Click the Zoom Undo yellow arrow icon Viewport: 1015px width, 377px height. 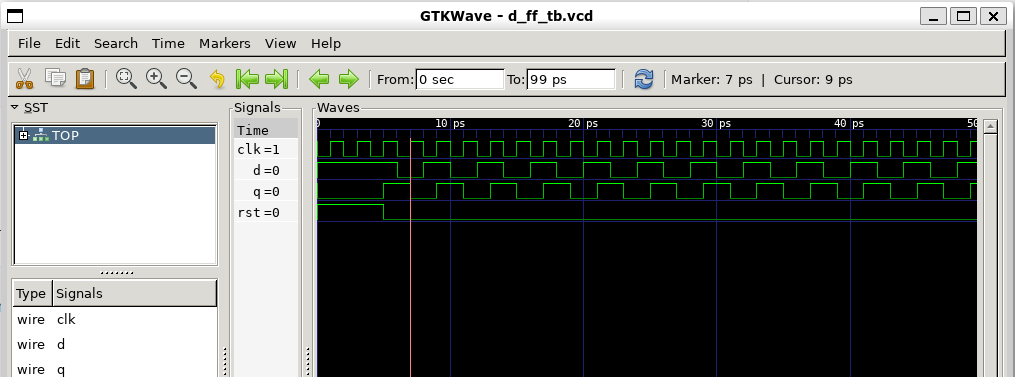coord(218,79)
